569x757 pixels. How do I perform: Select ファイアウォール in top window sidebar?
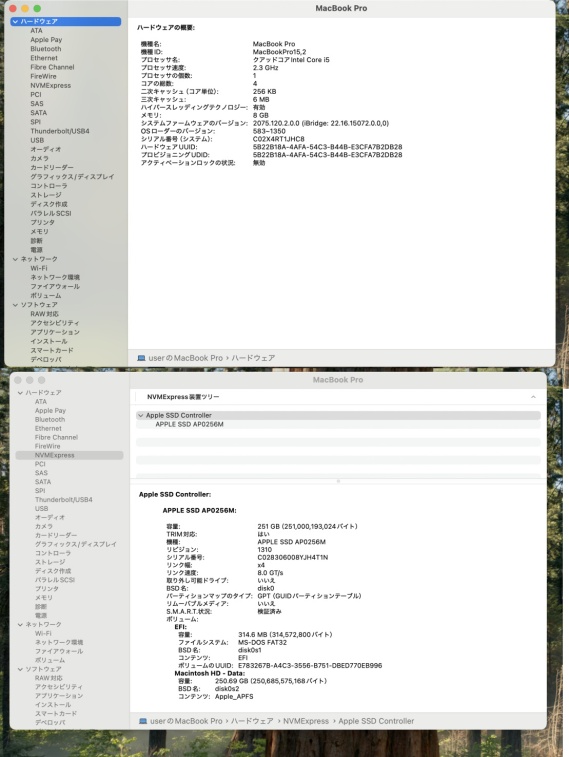click(x=55, y=287)
